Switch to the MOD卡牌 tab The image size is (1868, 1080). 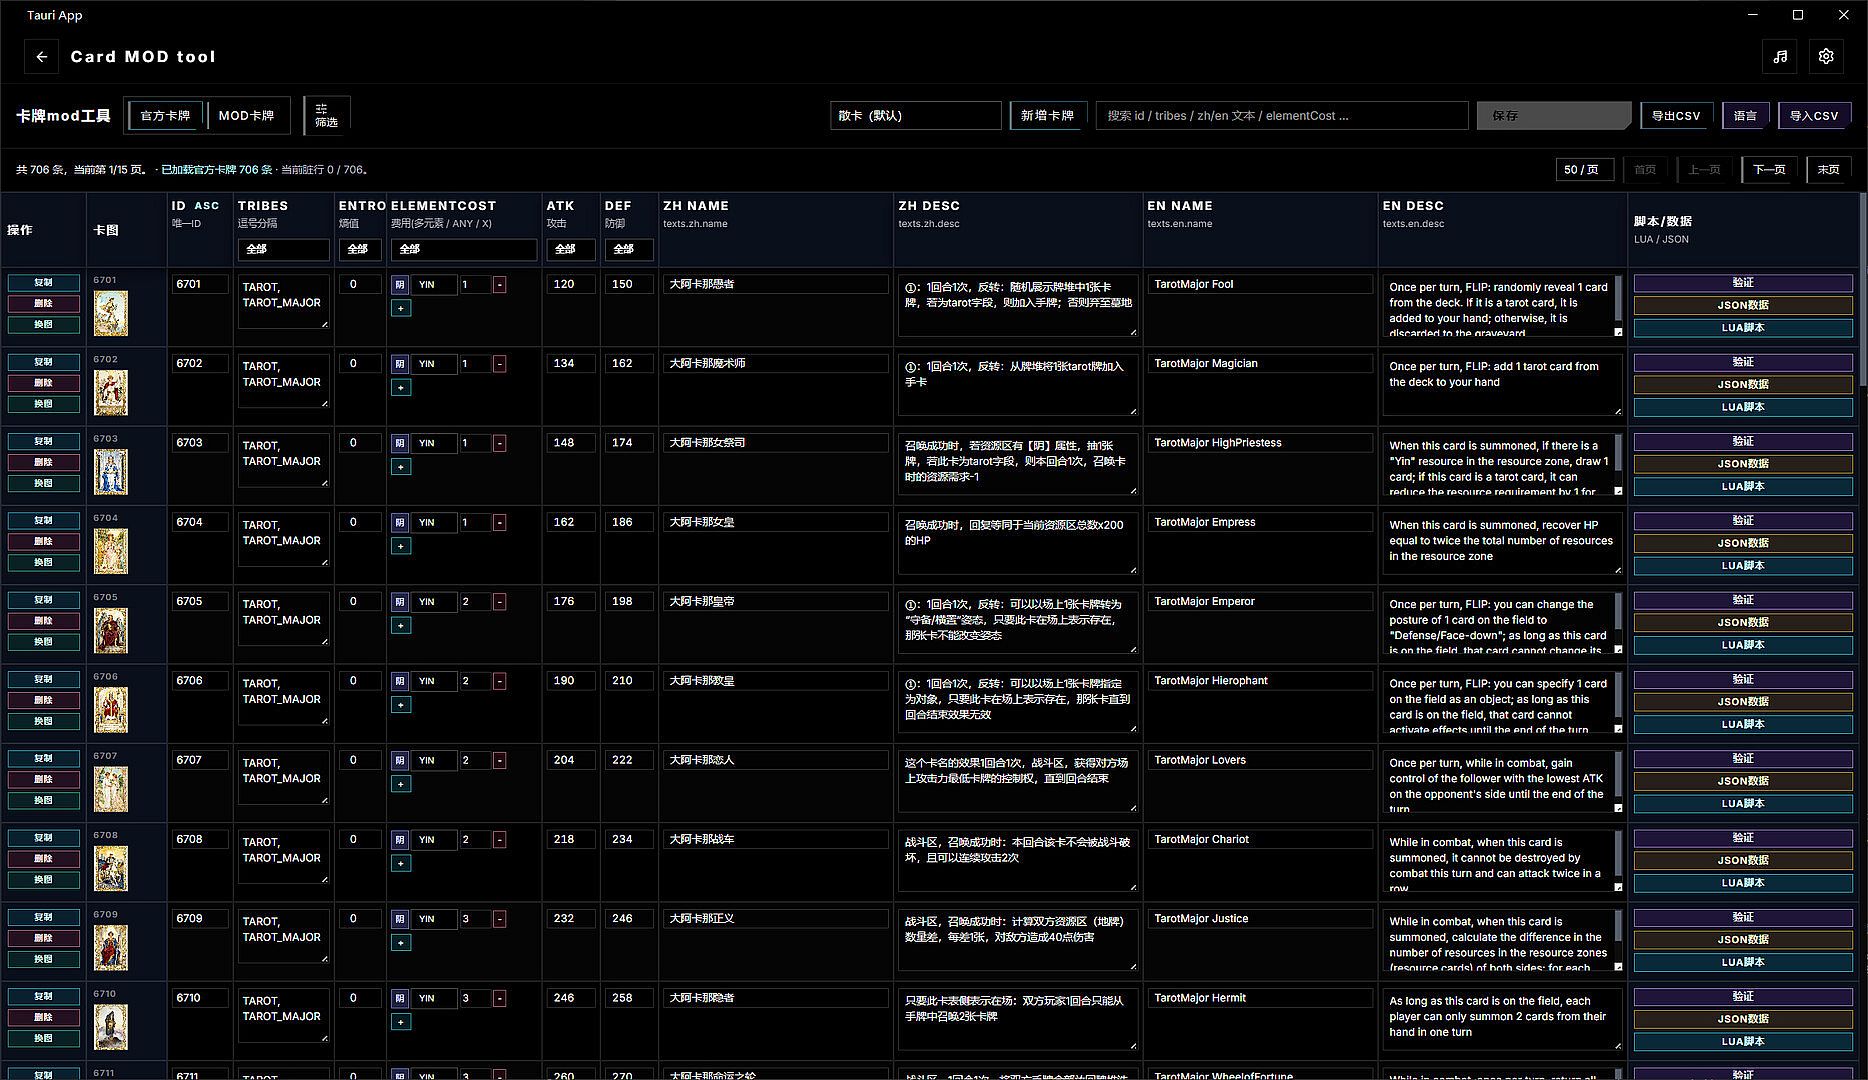coord(246,115)
